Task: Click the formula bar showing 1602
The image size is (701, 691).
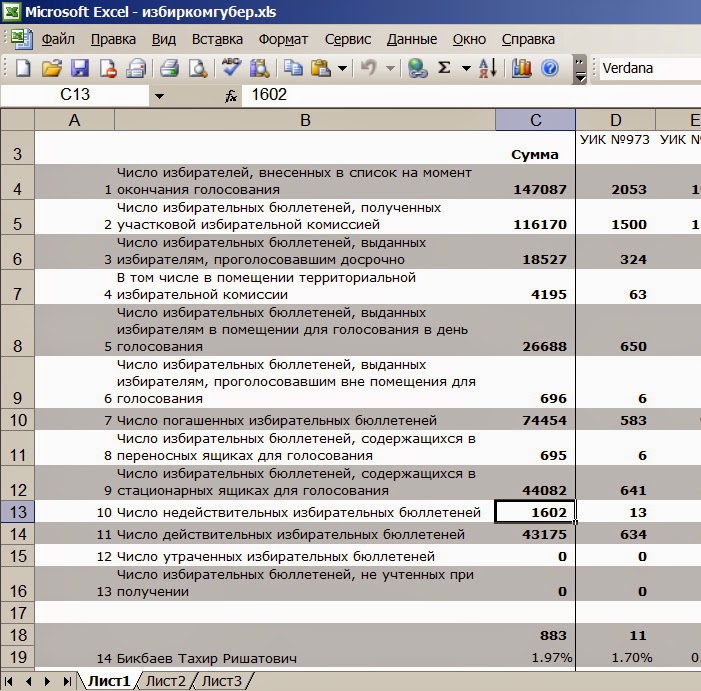Action: click(x=471, y=95)
